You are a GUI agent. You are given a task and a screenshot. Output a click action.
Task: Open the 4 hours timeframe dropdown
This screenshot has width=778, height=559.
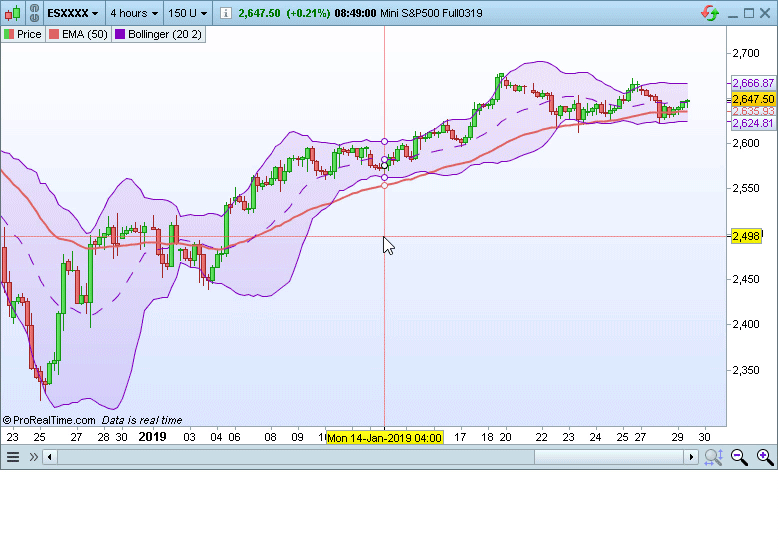[134, 14]
